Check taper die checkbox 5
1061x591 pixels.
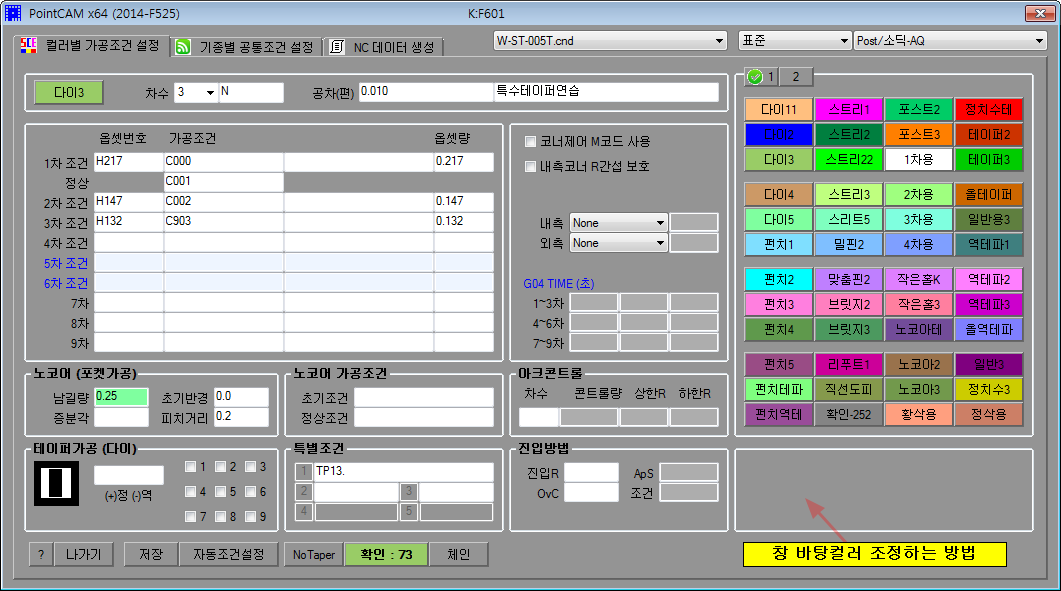[220, 491]
